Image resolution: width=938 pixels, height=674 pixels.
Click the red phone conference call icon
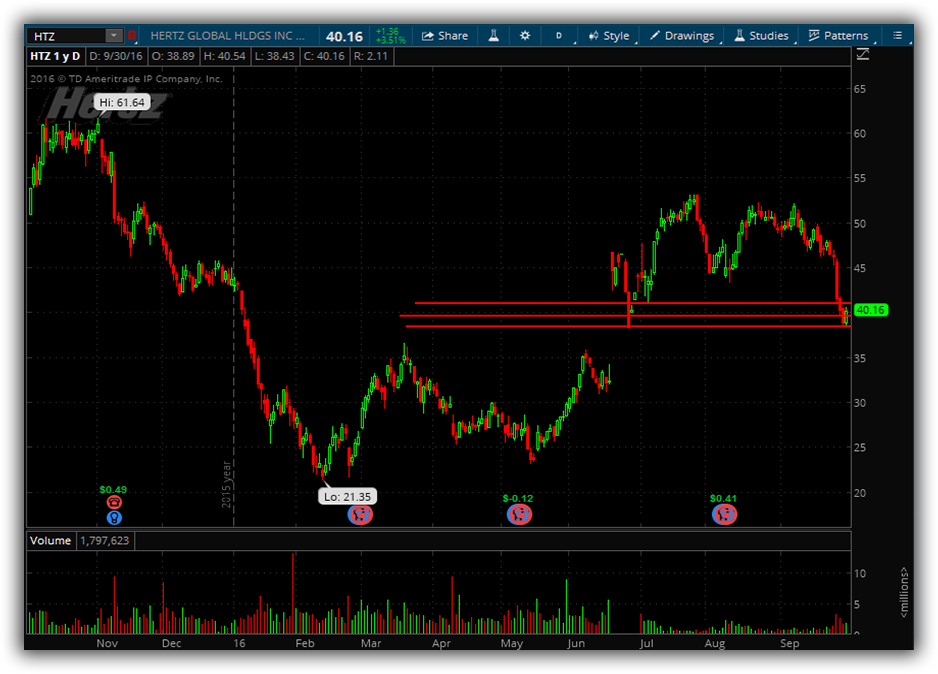coord(114,502)
